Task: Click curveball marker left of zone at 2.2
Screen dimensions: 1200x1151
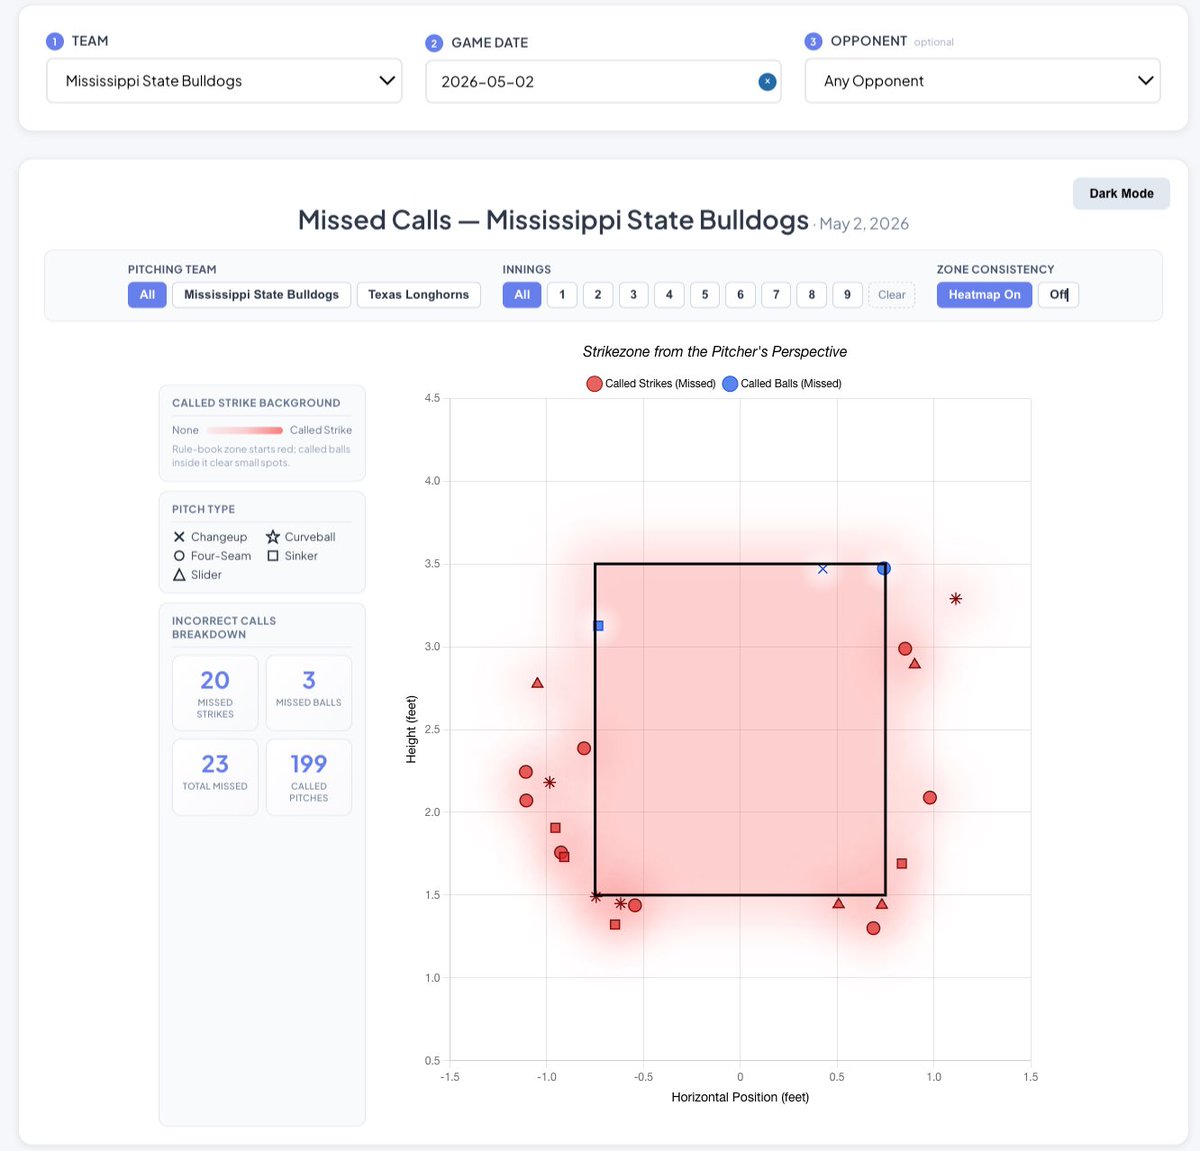Action: point(549,783)
